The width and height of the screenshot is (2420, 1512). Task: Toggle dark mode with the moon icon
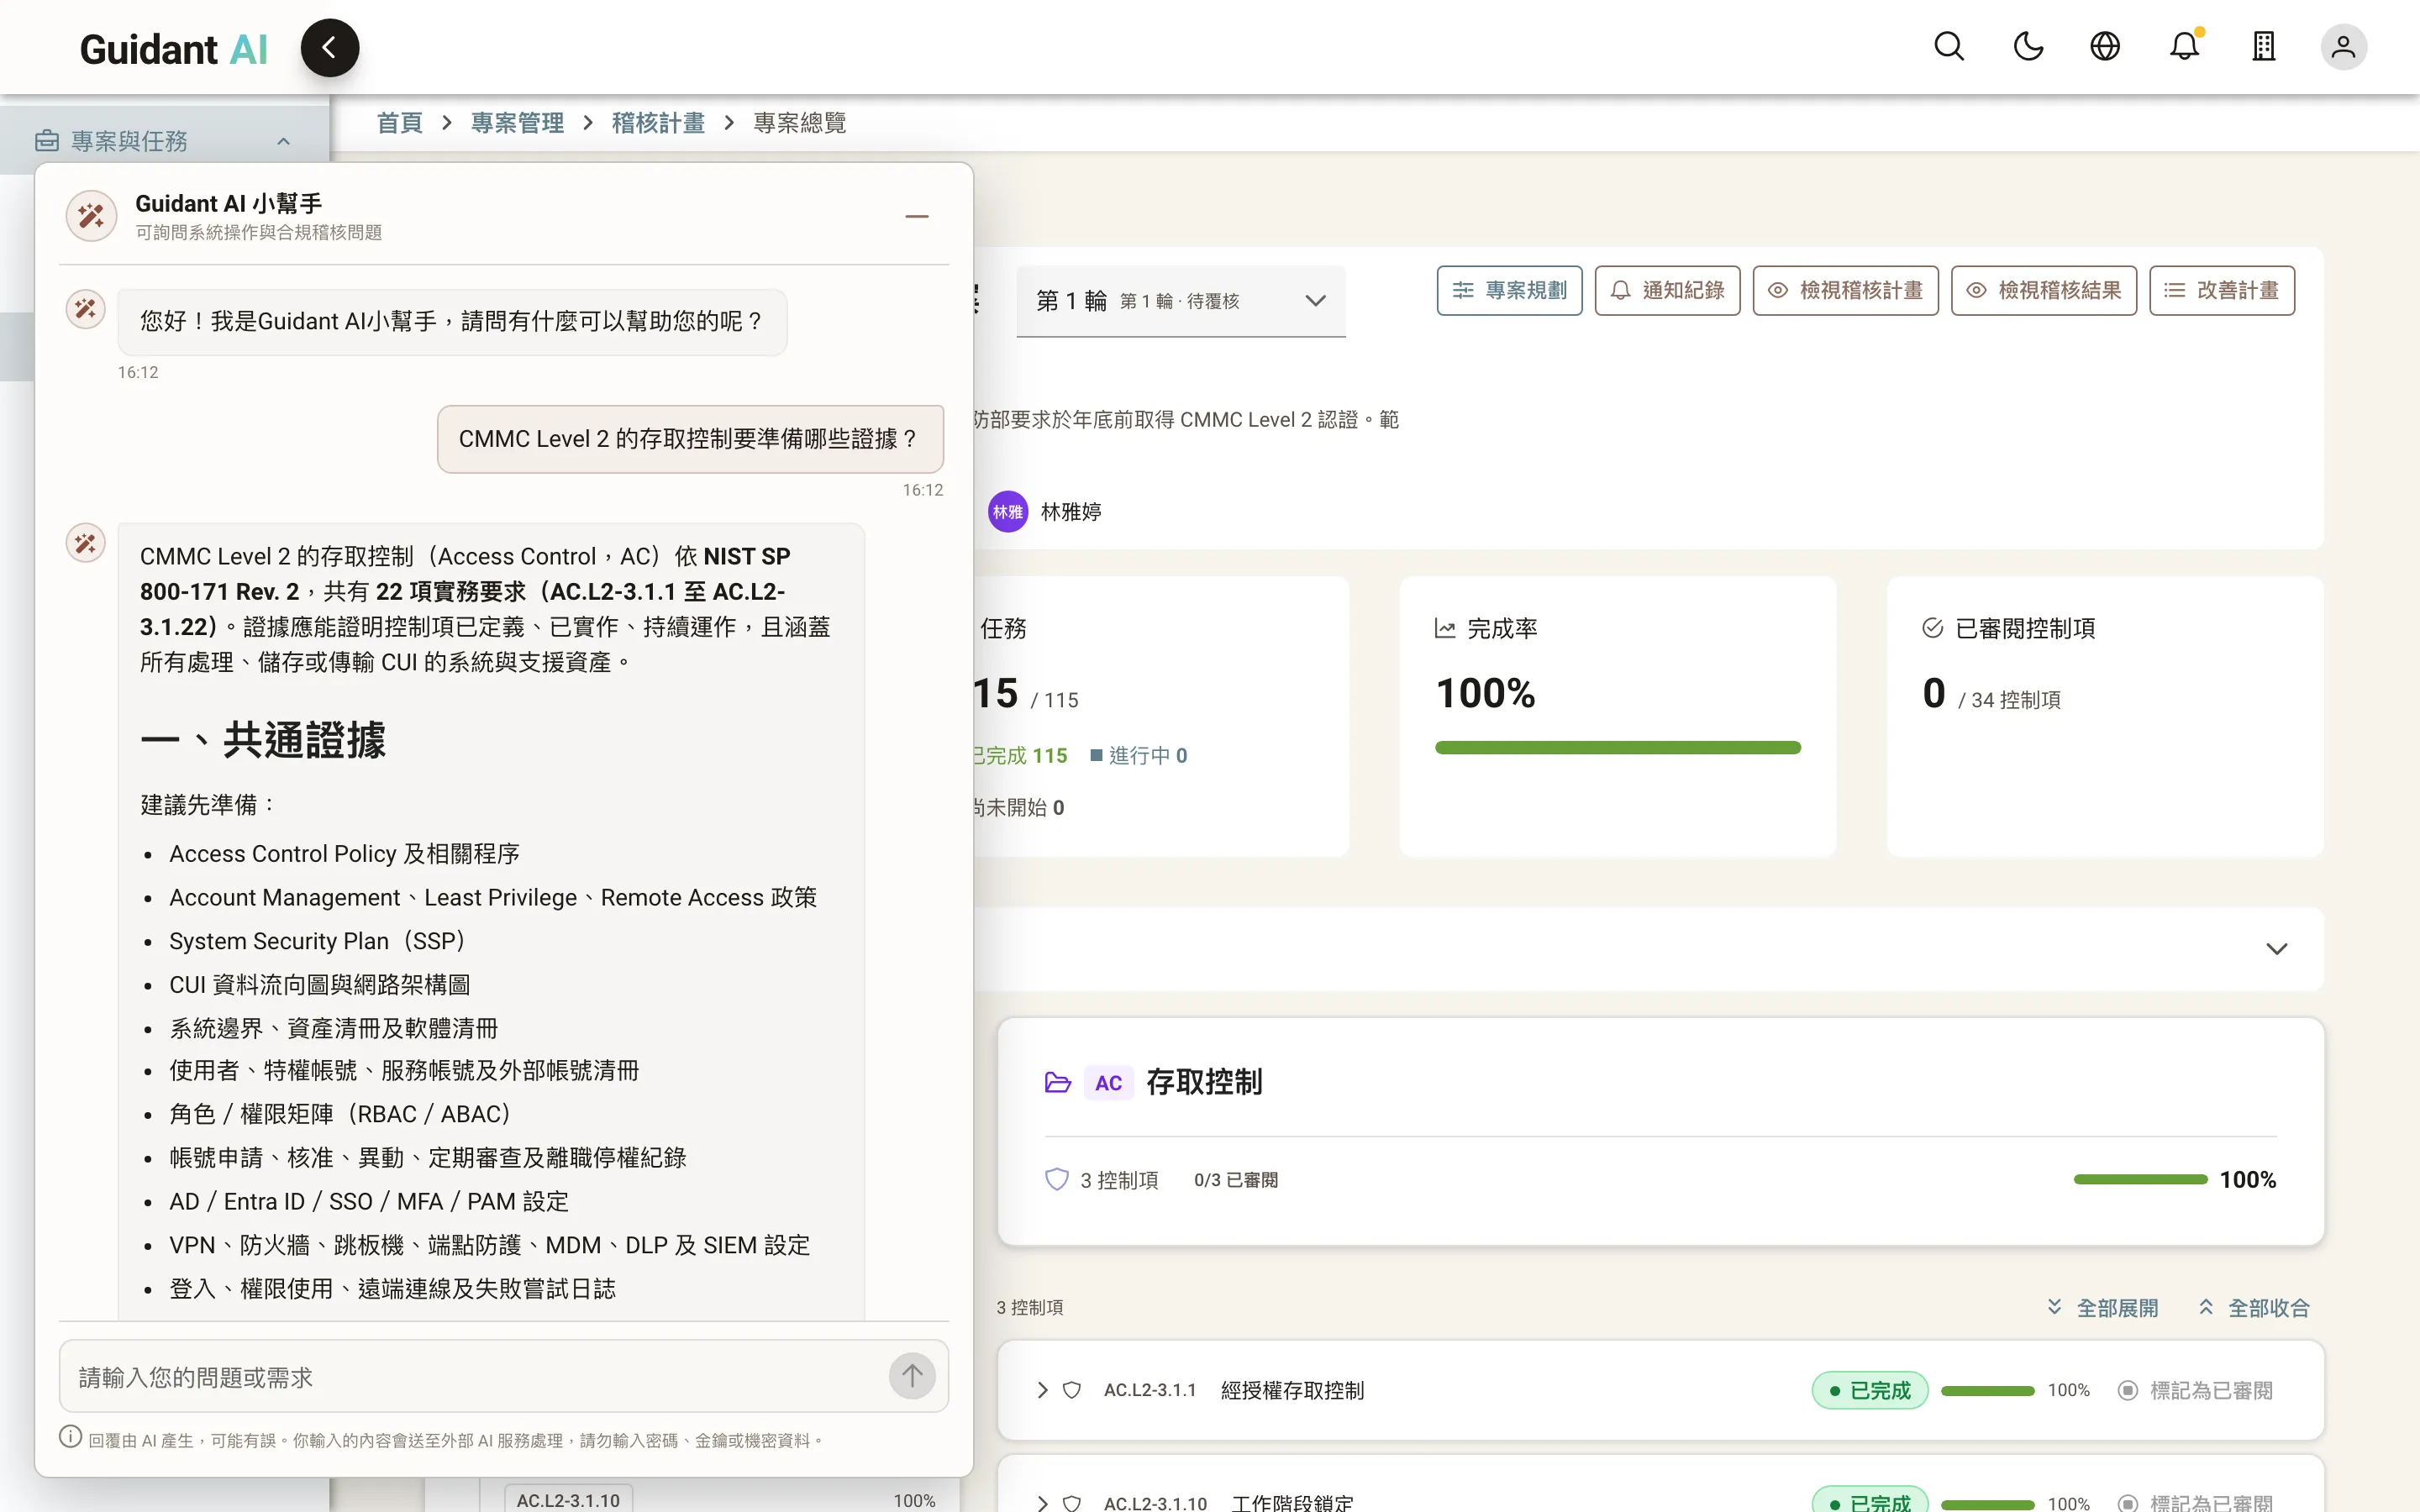point(2027,47)
